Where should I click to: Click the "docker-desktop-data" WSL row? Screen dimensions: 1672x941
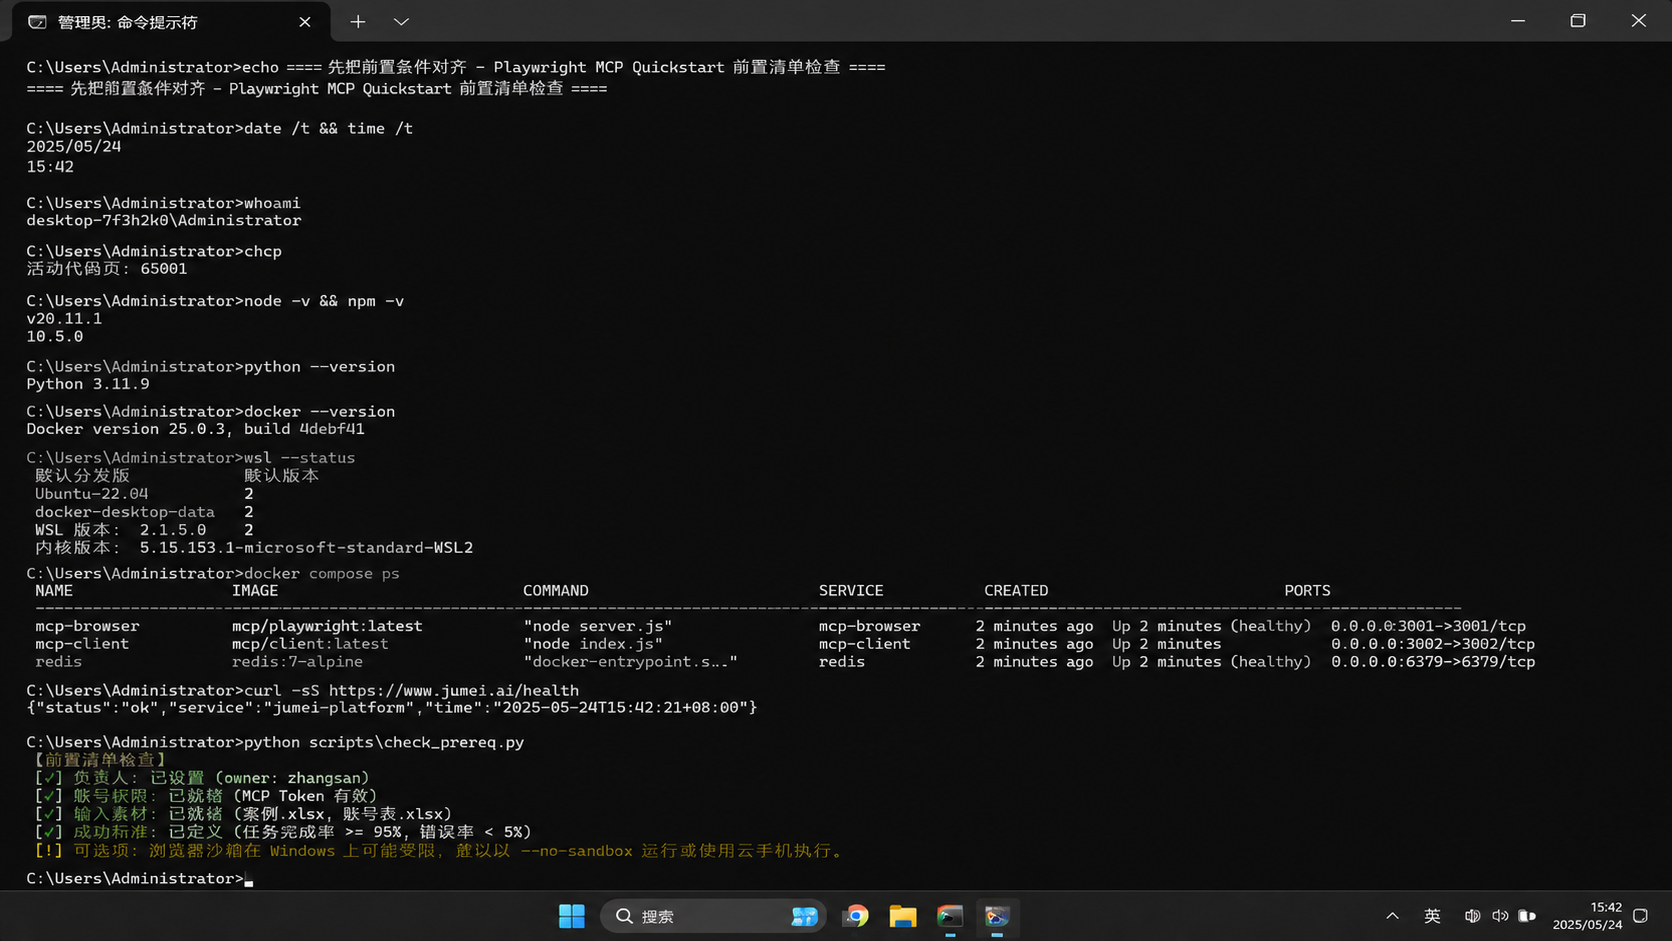coord(125,512)
